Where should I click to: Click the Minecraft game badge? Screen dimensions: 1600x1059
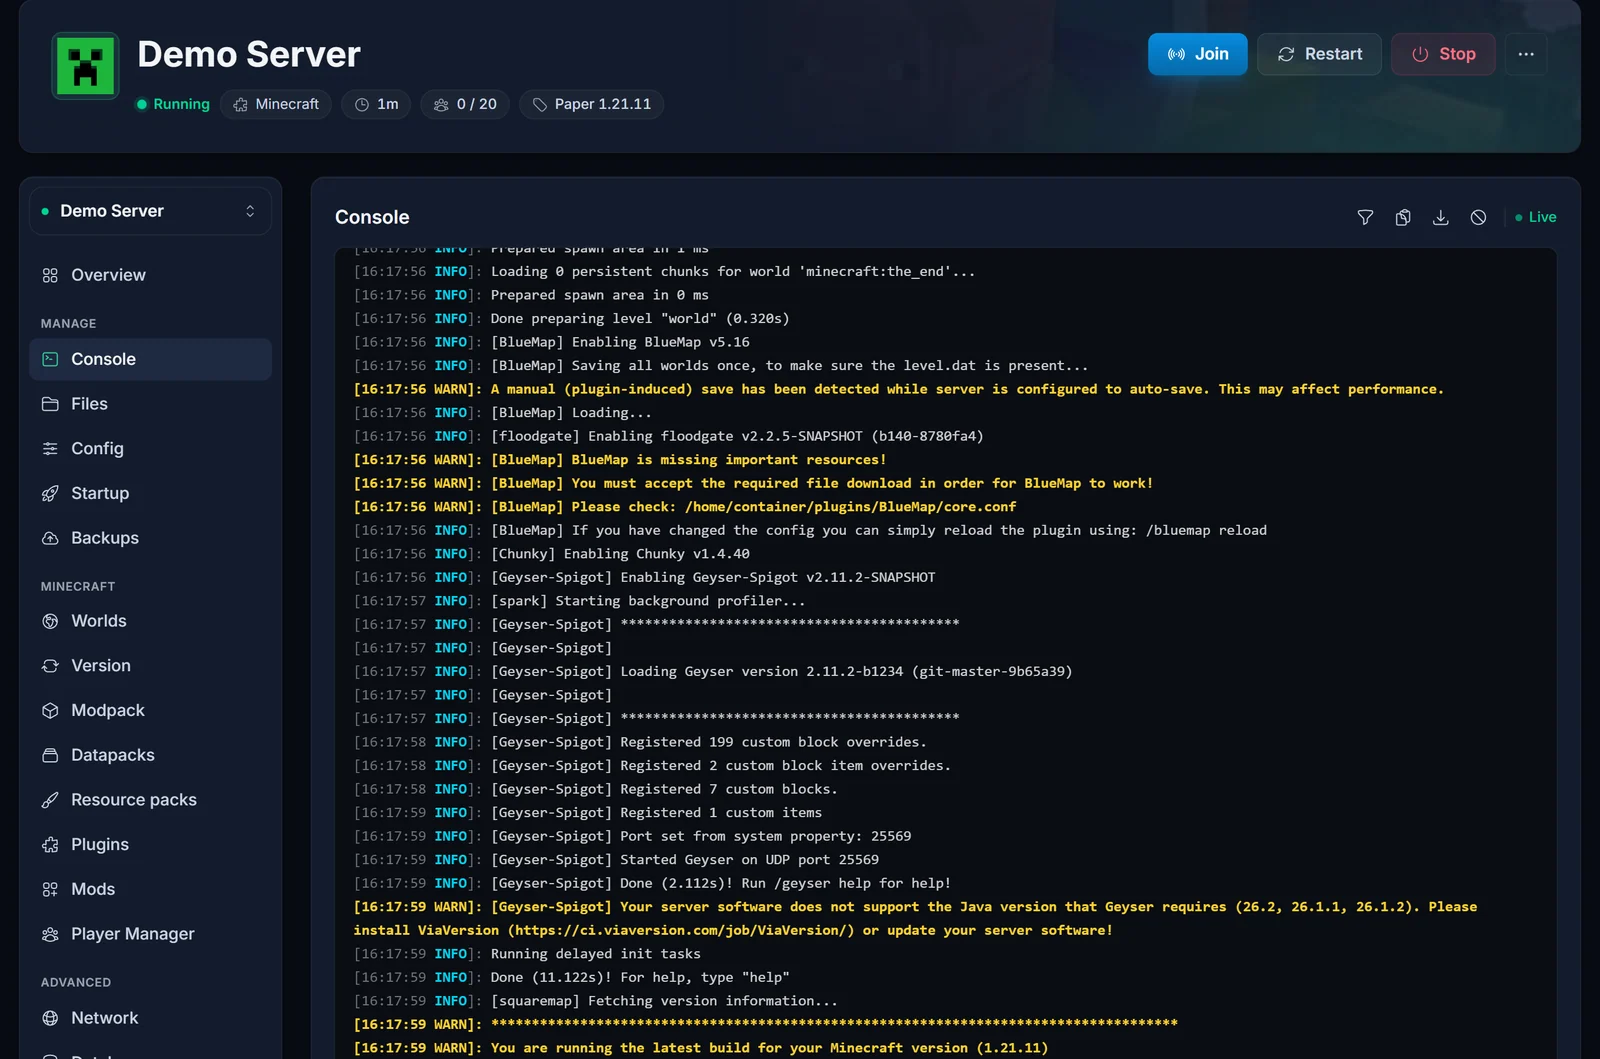[276, 104]
